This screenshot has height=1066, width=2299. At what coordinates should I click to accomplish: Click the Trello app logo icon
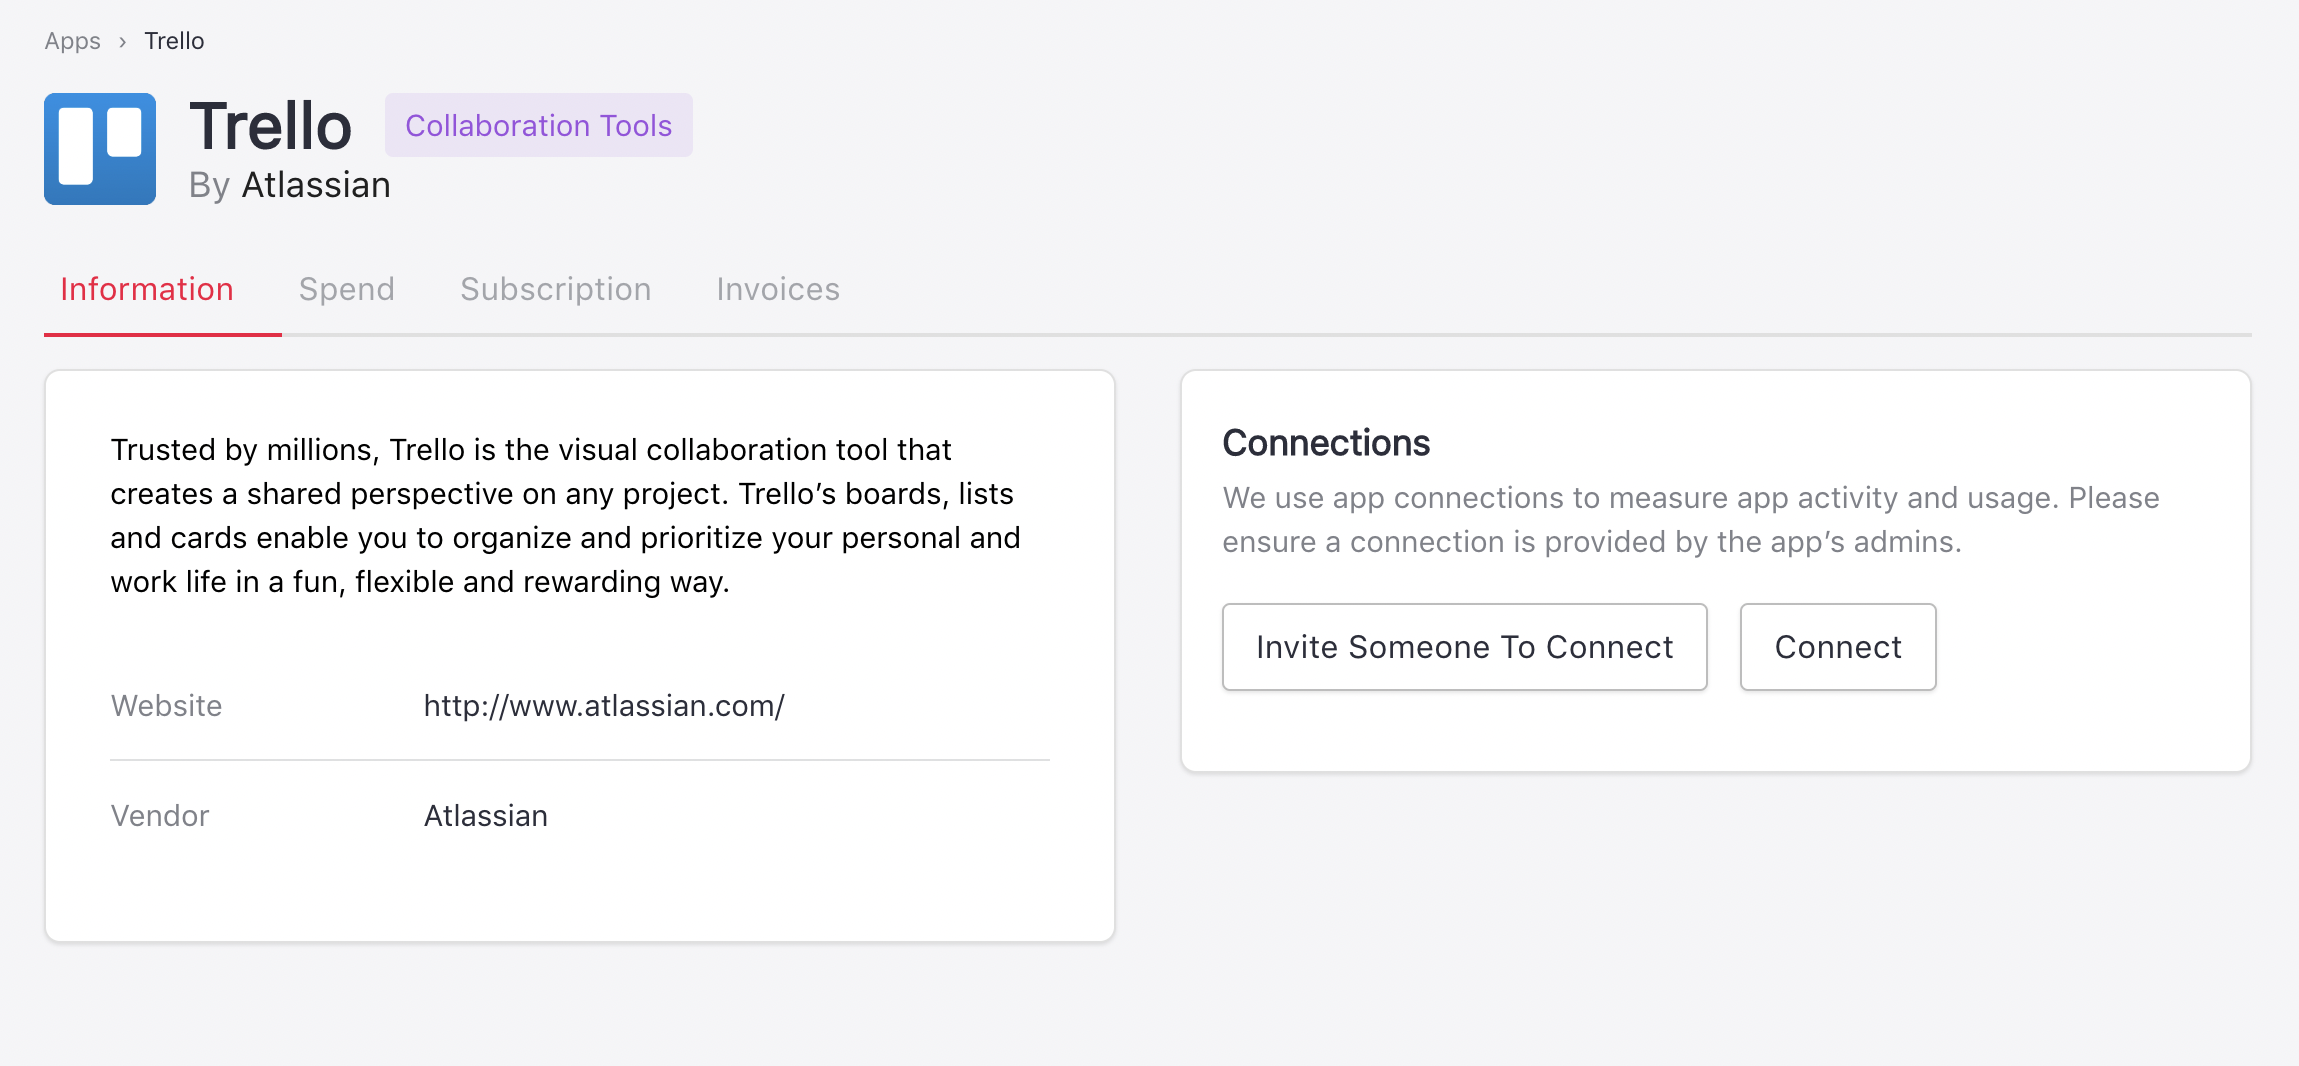pyautogui.click(x=100, y=149)
